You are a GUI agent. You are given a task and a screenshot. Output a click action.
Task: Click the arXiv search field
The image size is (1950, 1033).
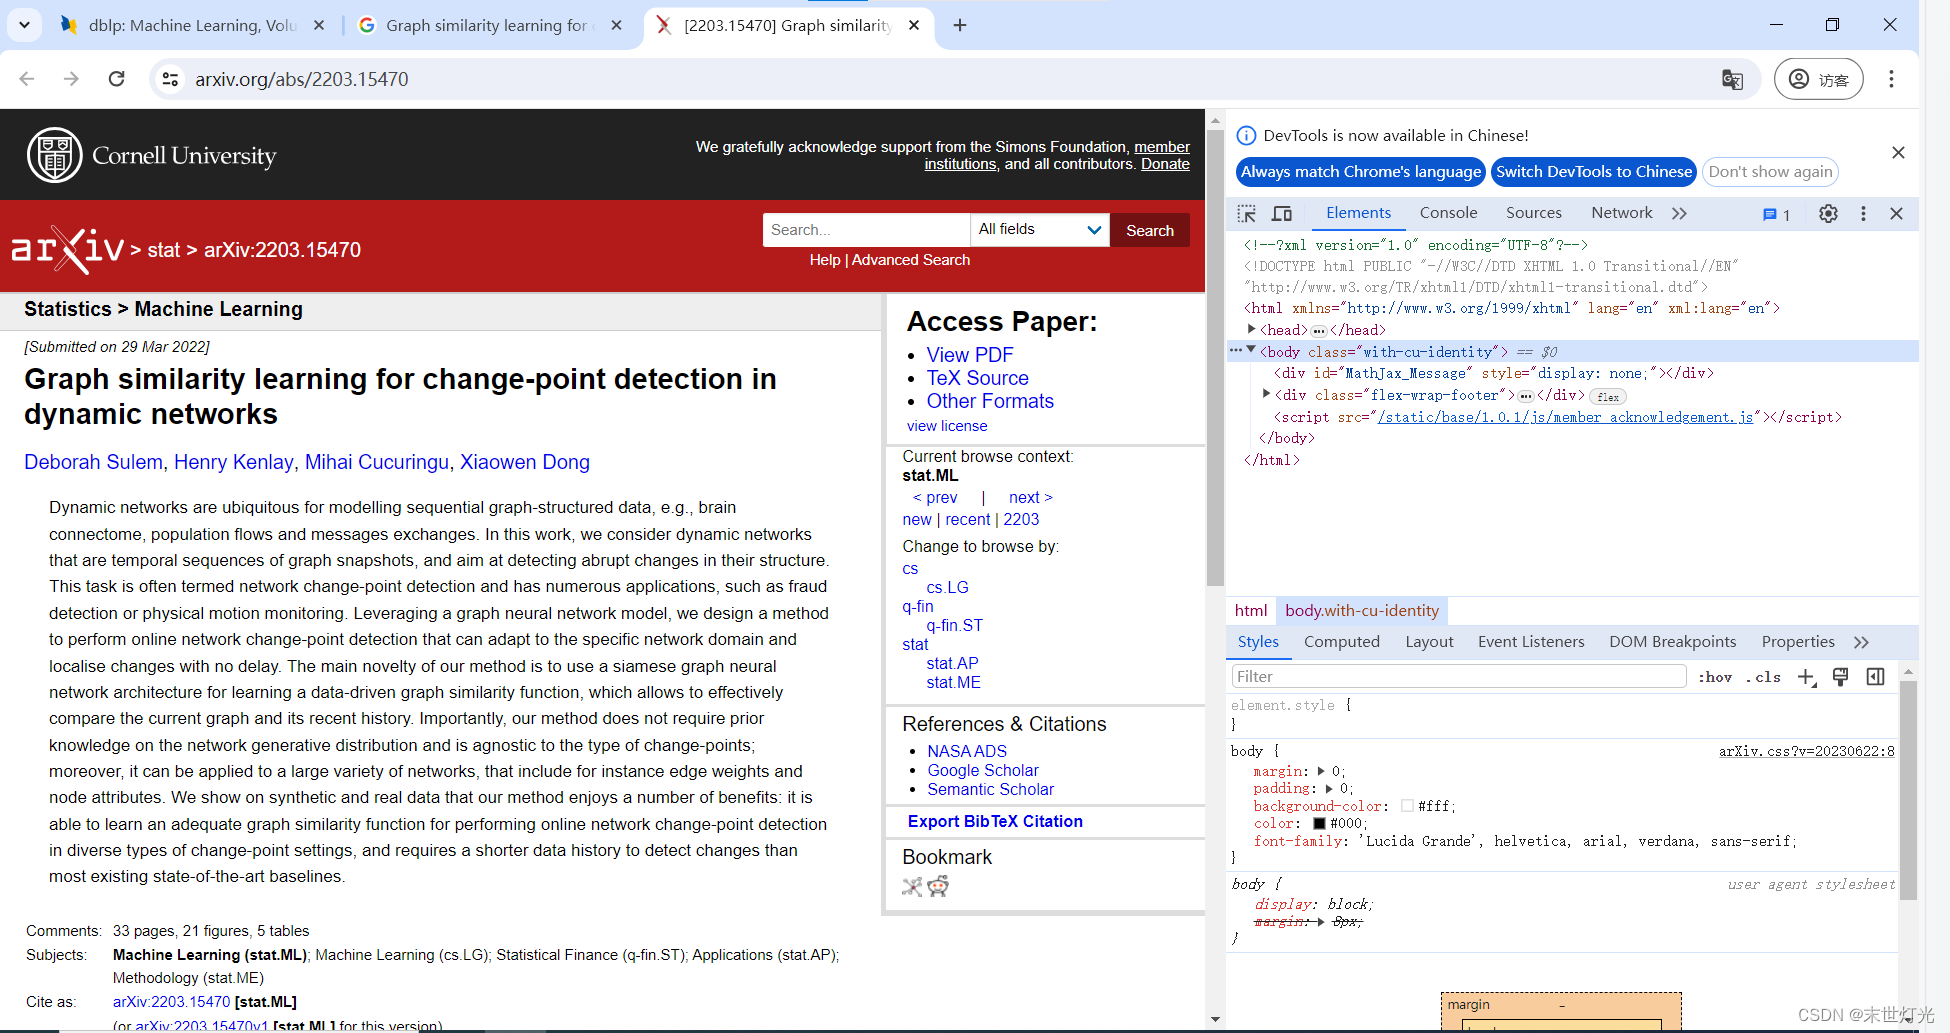tap(866, 230)
